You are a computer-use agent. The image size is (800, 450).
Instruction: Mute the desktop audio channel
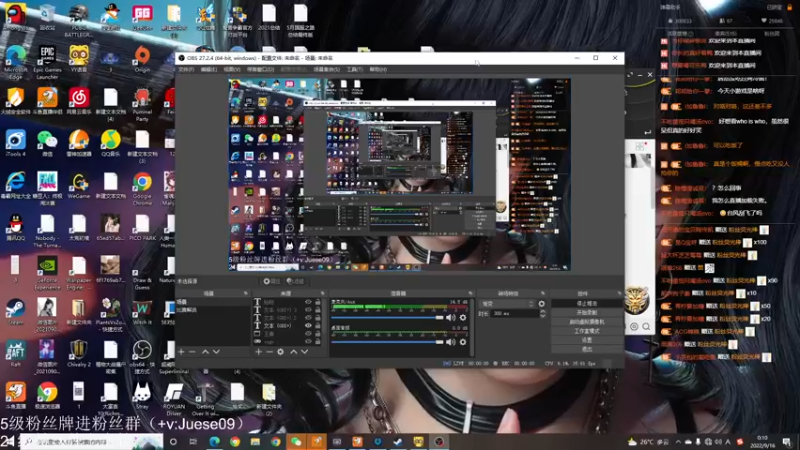coord(451,342)
